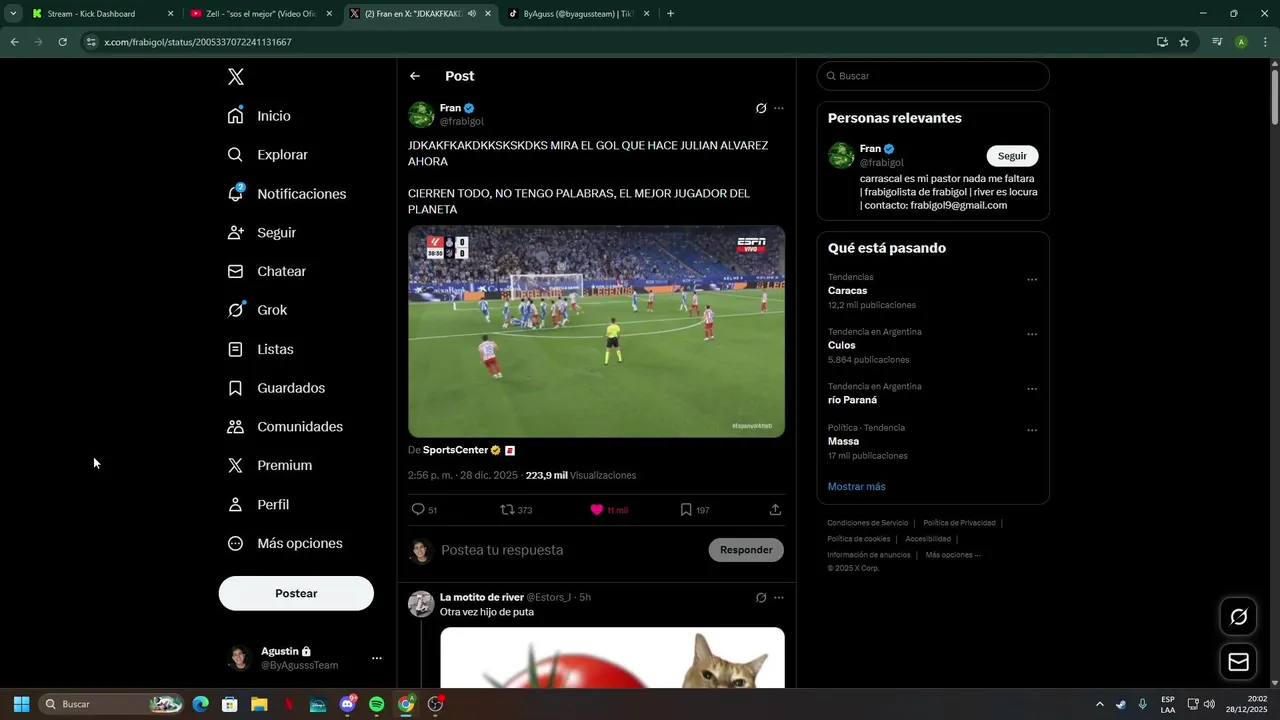The image size is (1280, 720).
Task: Reload the current page
Action: (x=62, y=42)
